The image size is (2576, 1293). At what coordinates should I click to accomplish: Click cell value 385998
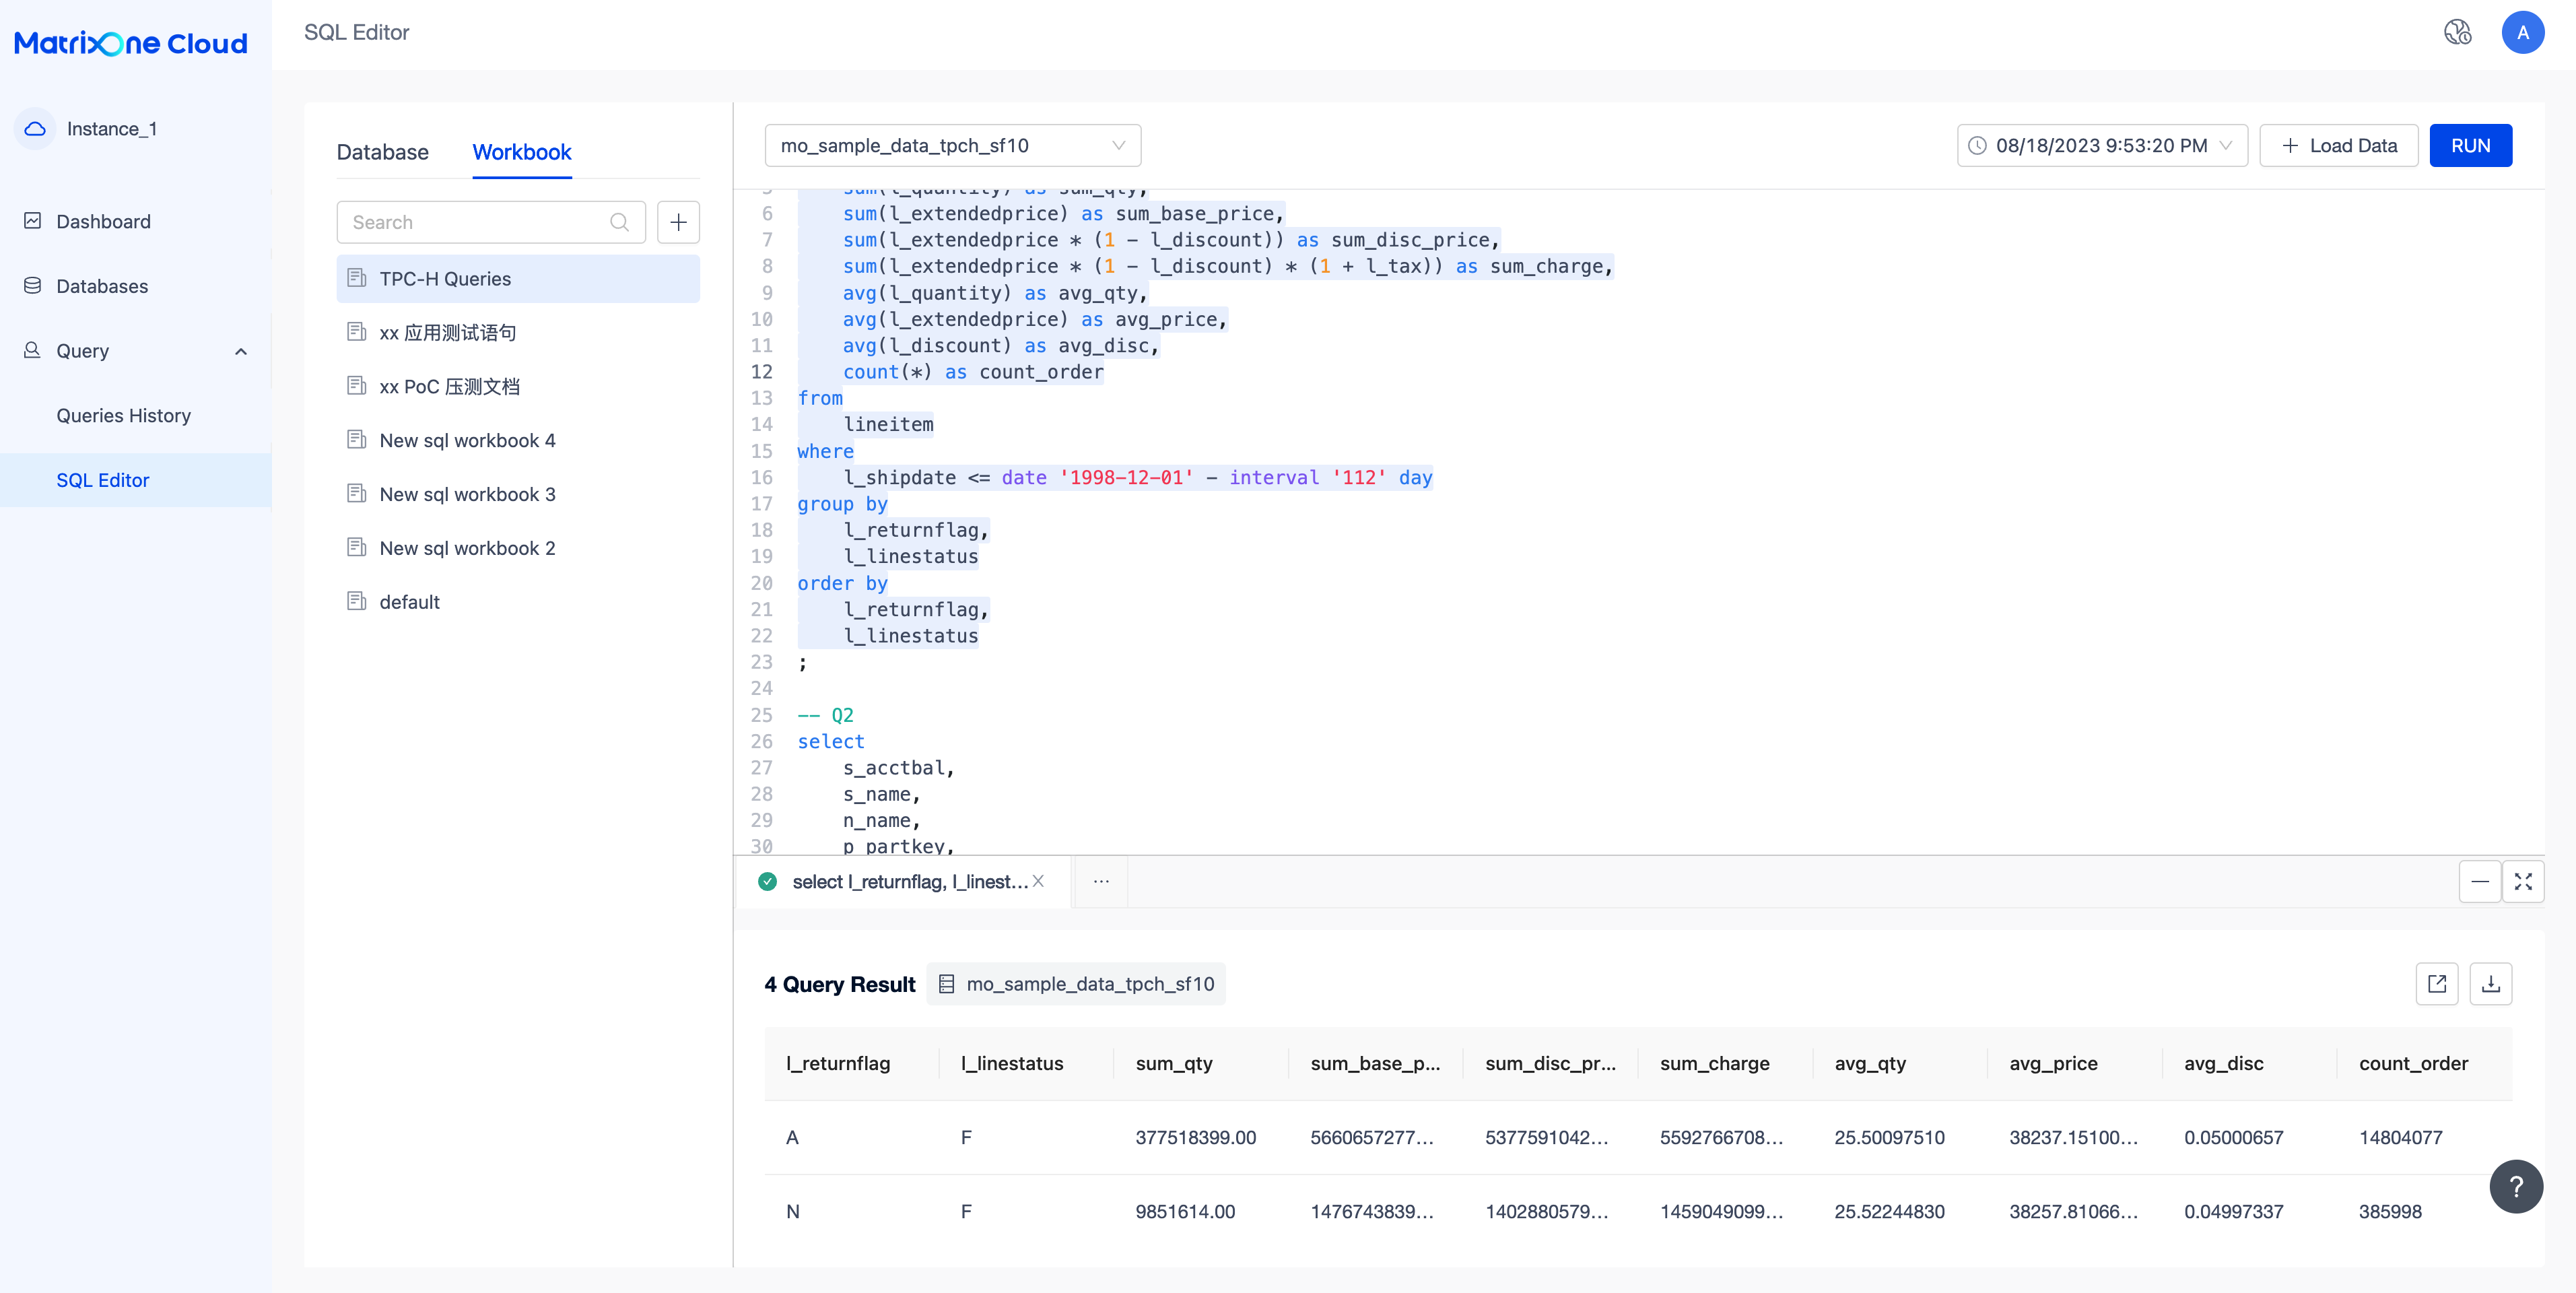click(x=2390, y=1211)
